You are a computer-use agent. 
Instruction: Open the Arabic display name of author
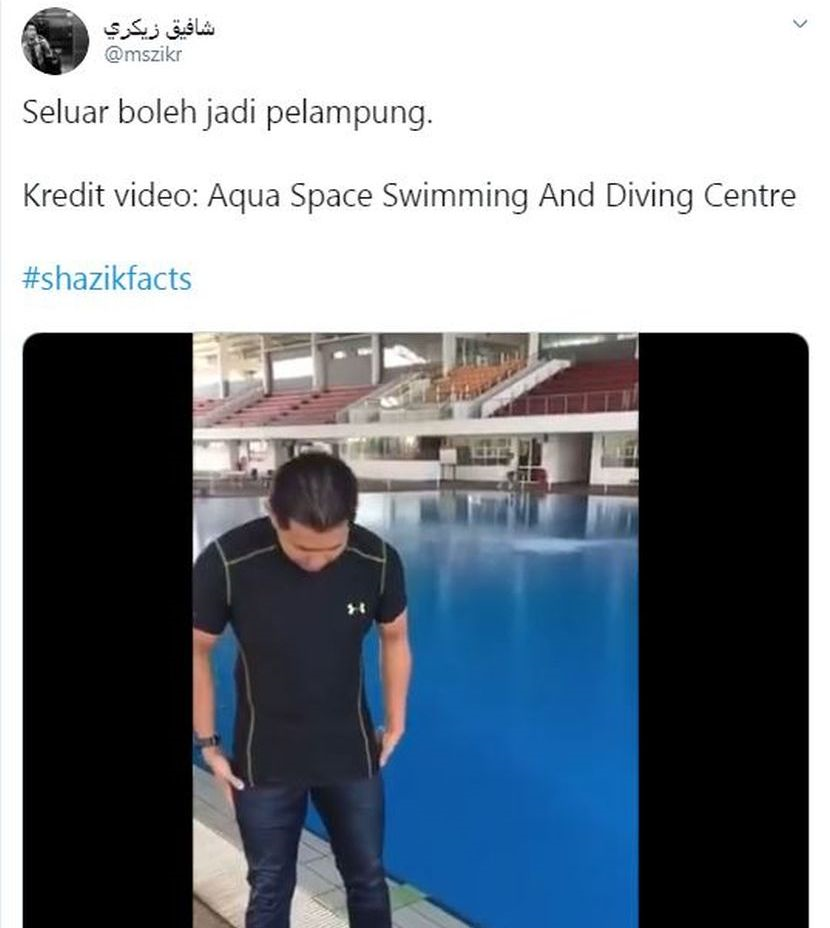pos(159,28)
